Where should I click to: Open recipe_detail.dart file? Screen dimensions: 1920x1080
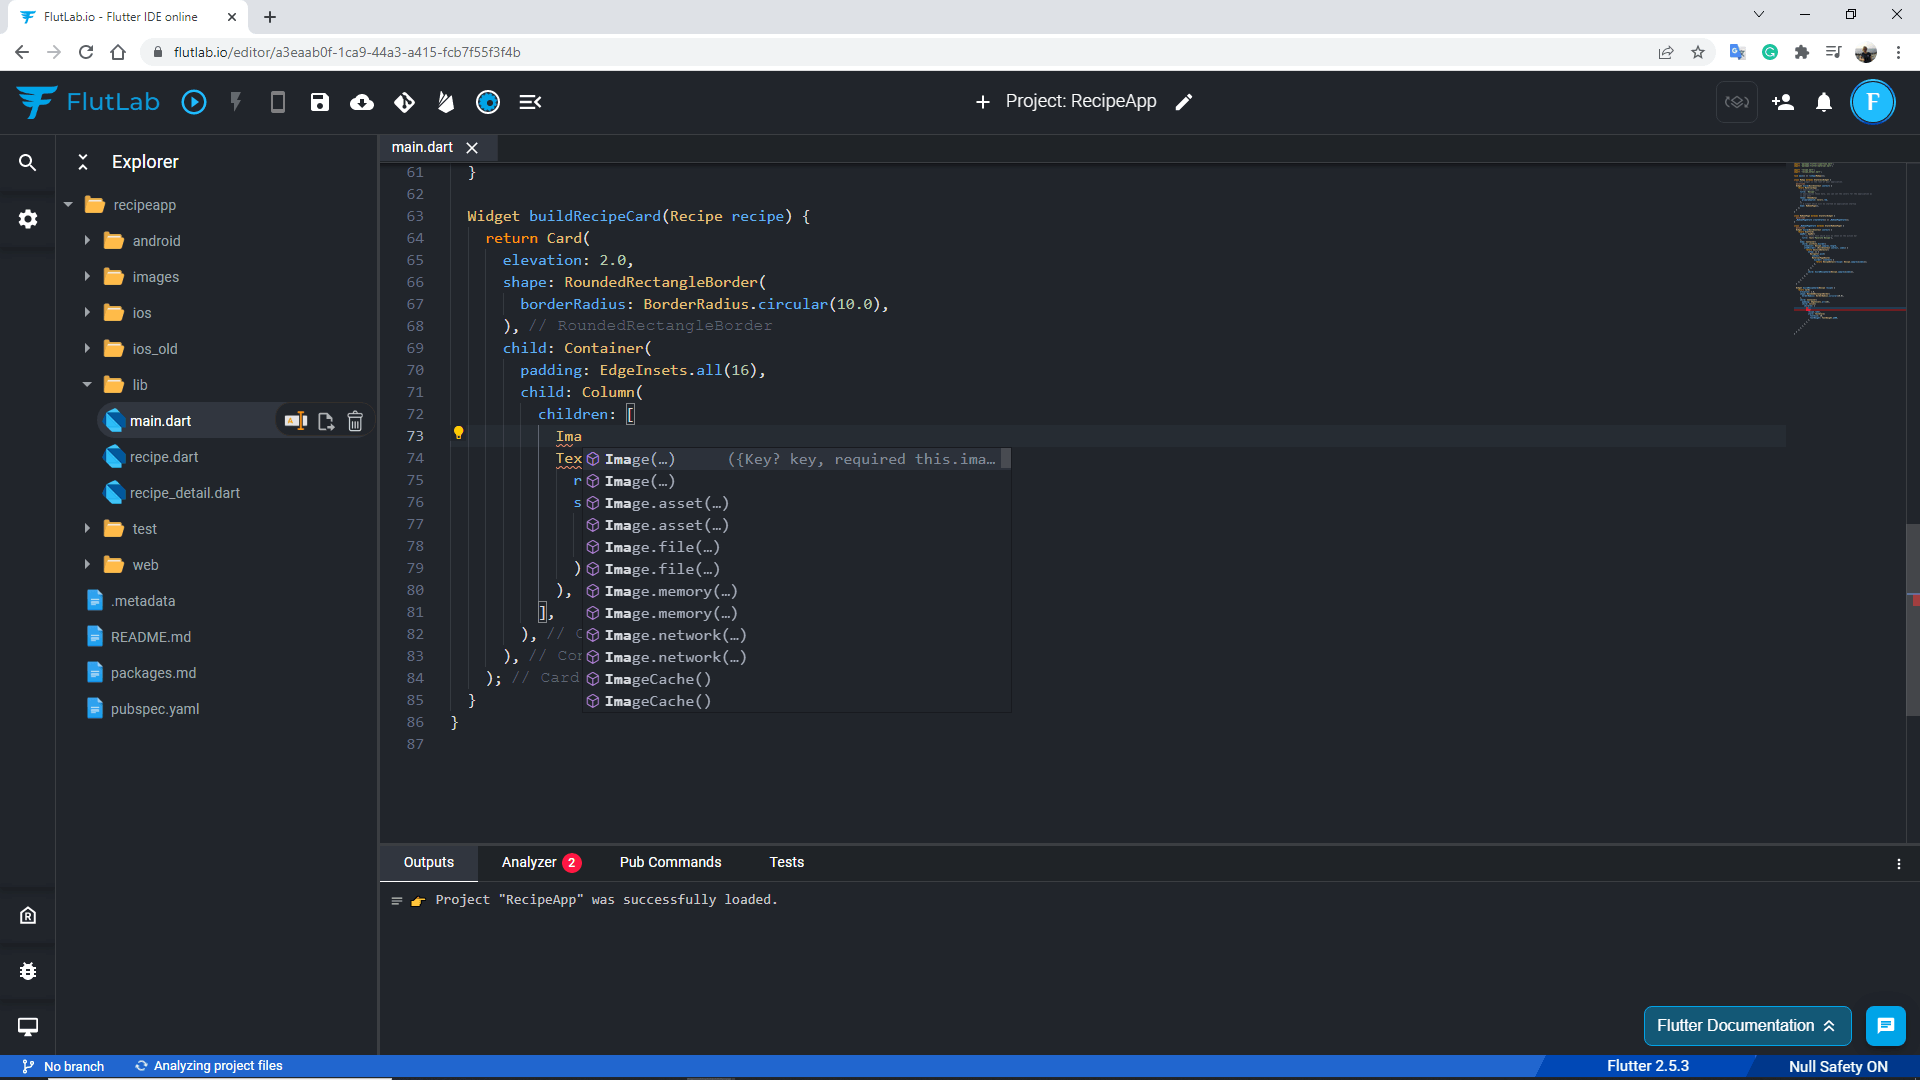pyautogui.click(x=184, y=493)
